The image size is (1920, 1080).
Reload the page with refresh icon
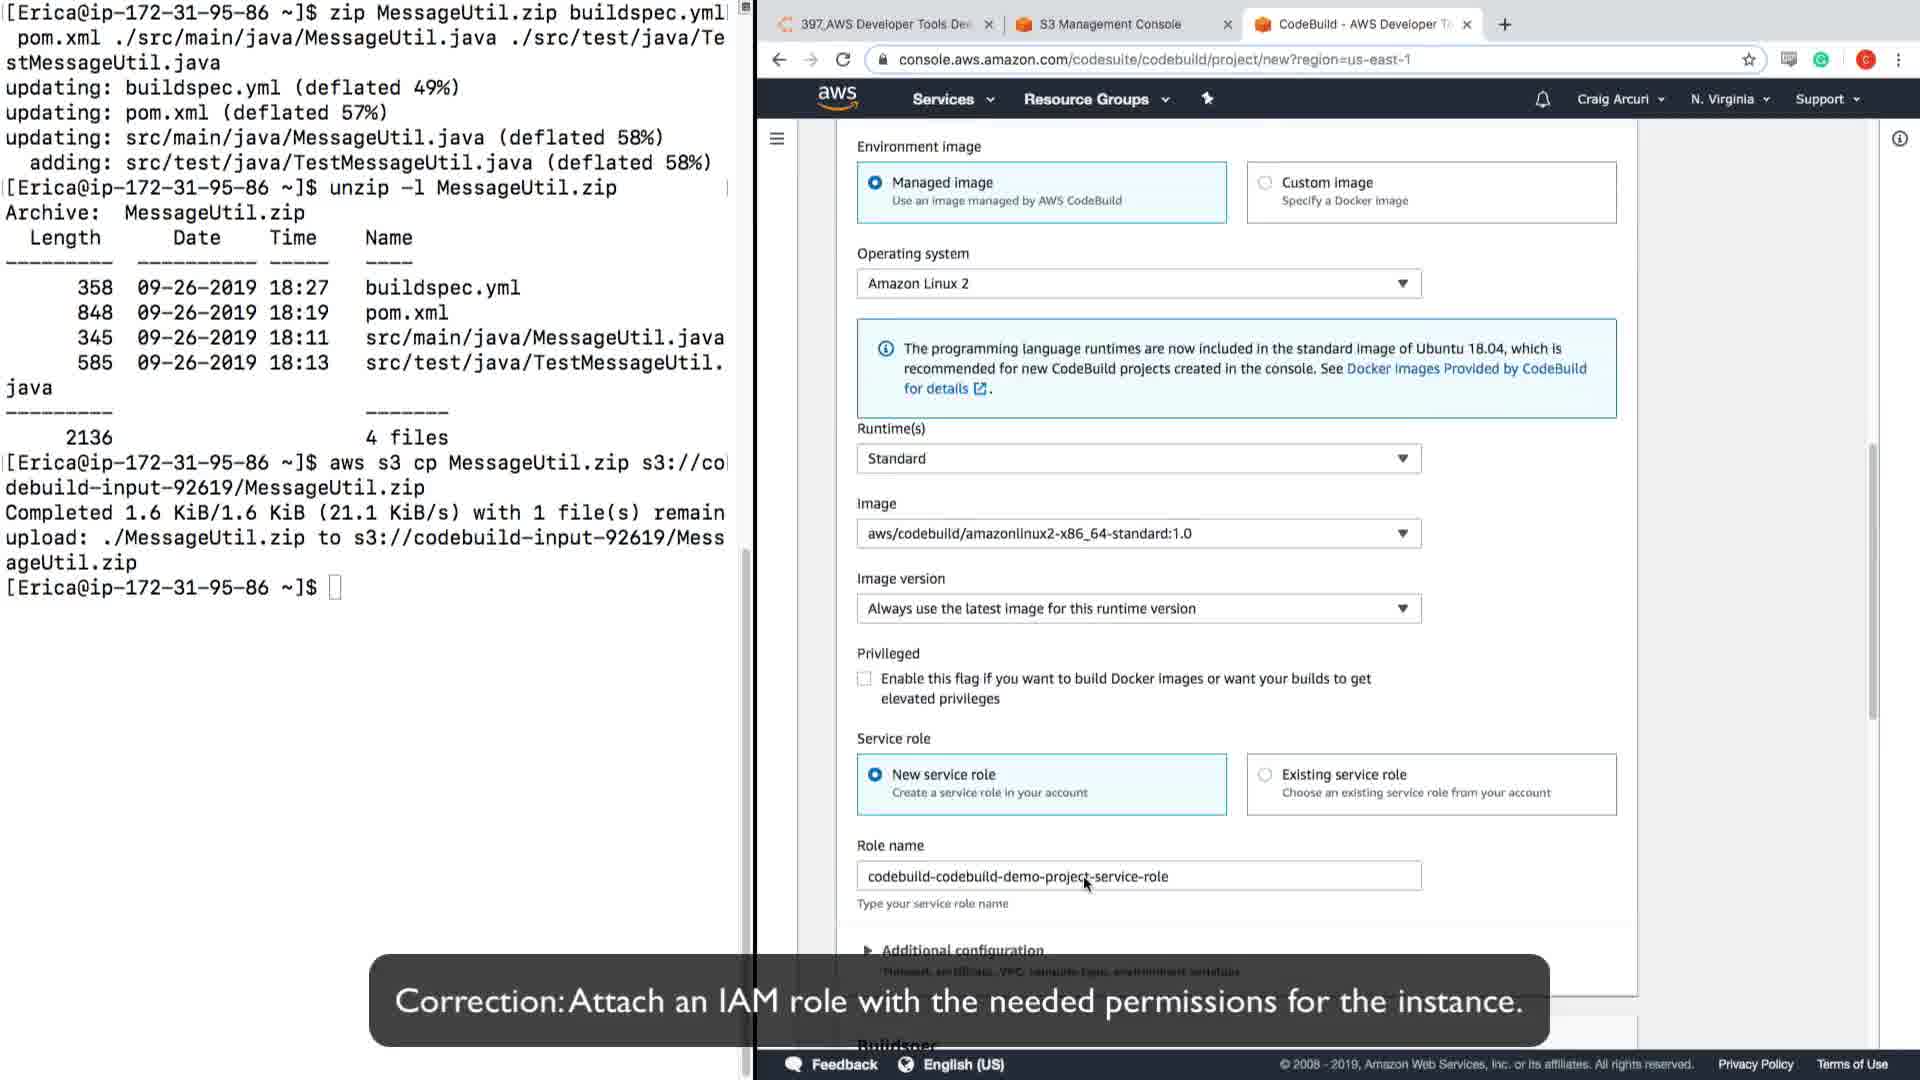[843, 60]
